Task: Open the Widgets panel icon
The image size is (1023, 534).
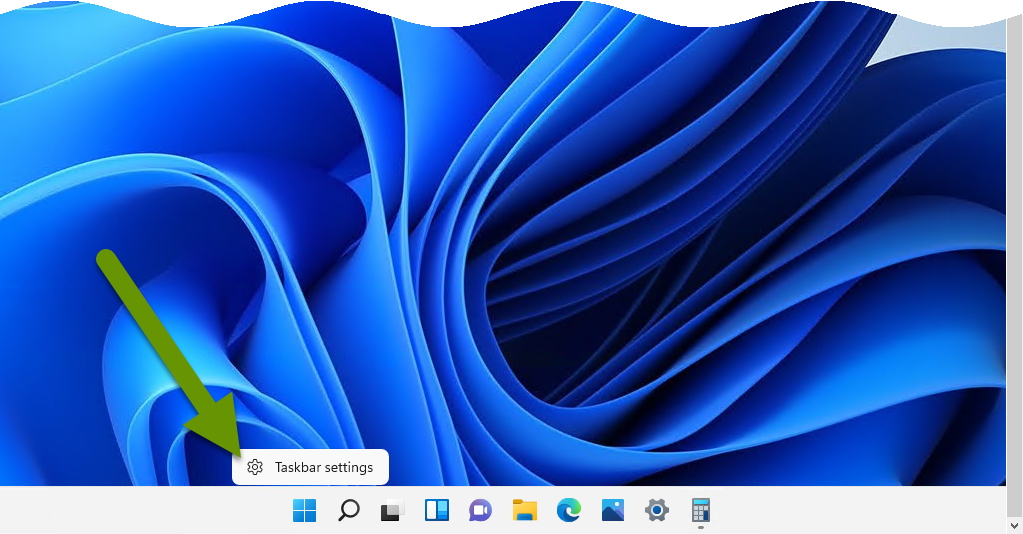Action: coord(436,510)
